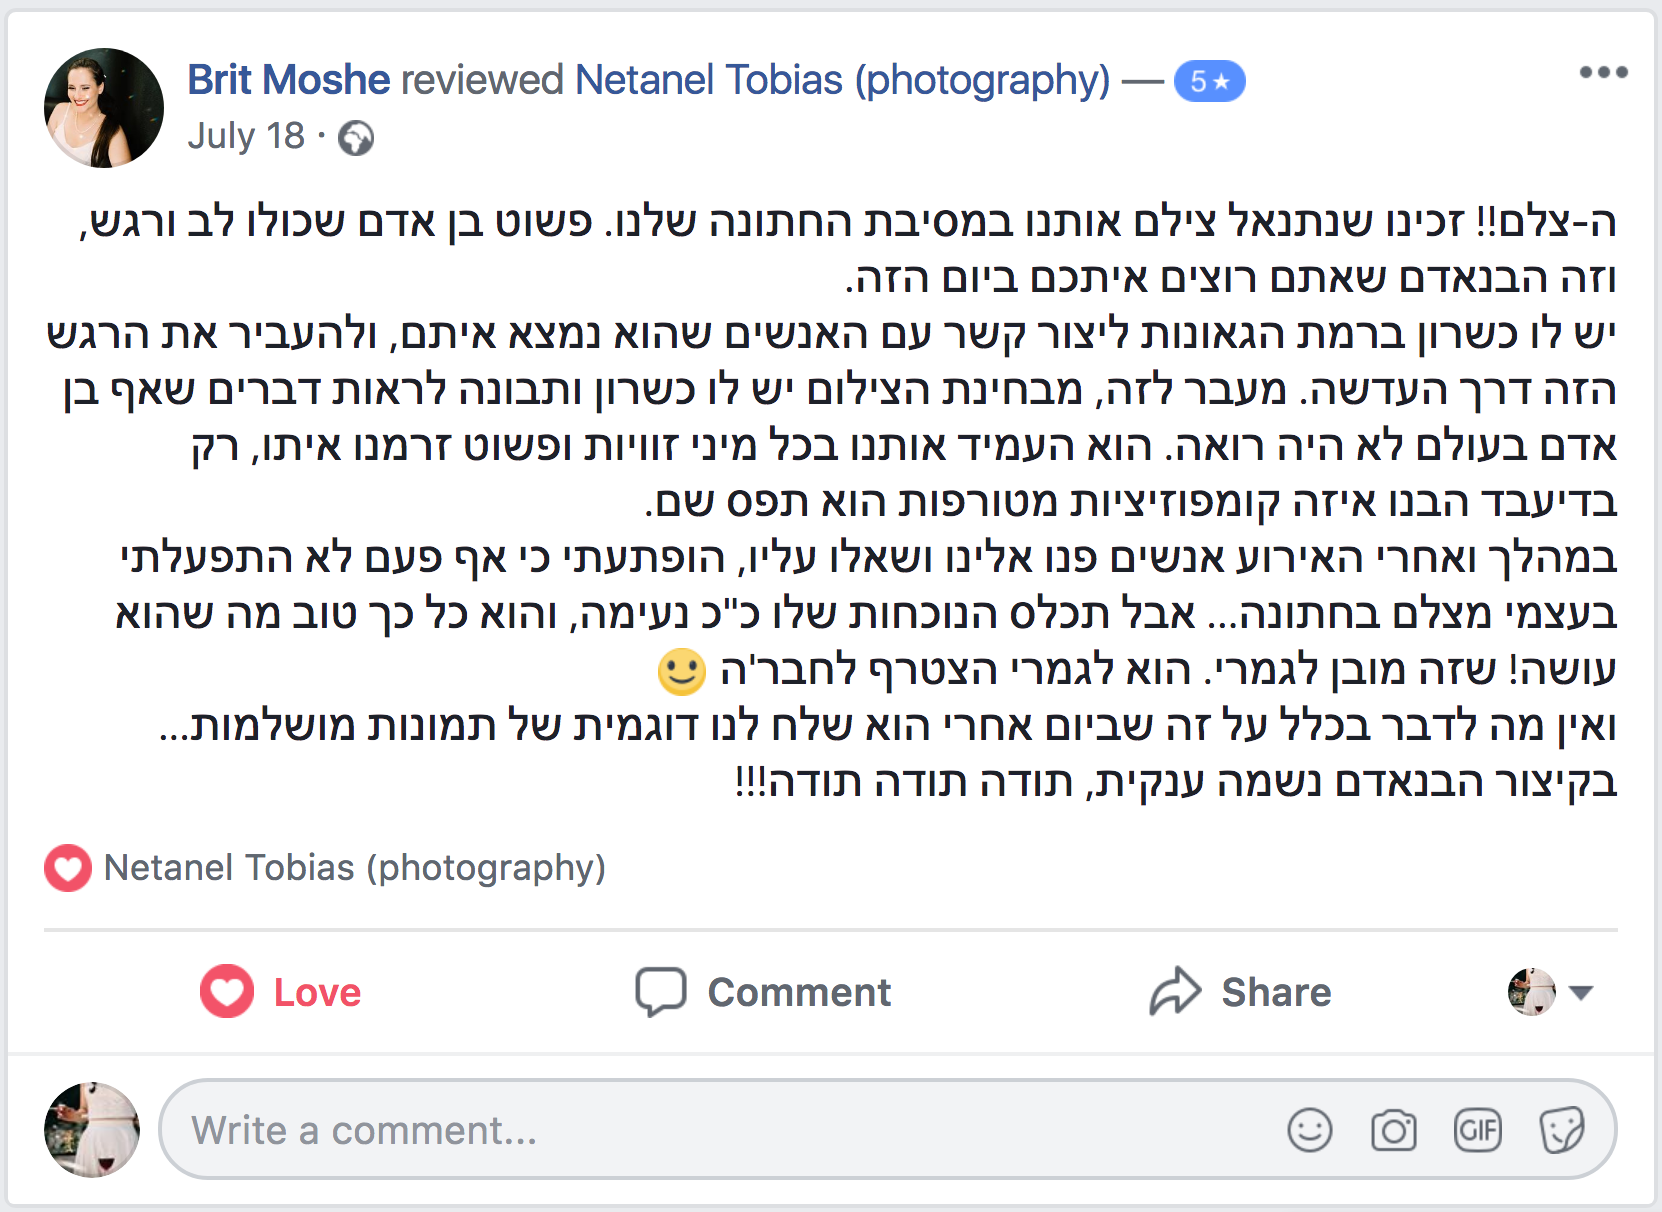Click the globe public privacy icon

click(356, 138)
